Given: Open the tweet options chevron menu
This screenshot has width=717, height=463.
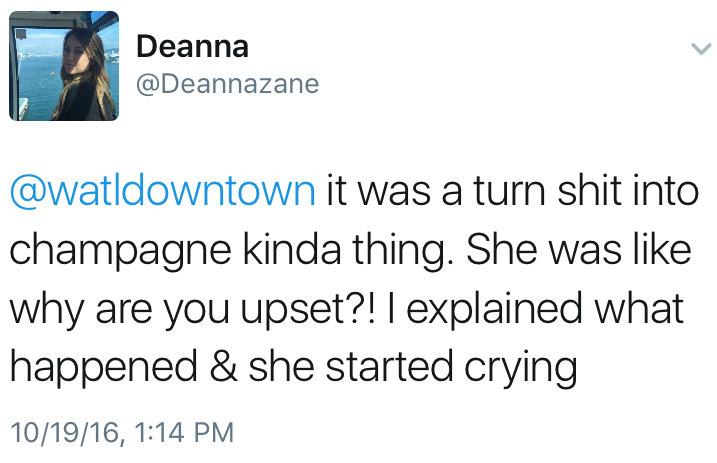Looking at the screenshot, I should click(x=698, y=48).
